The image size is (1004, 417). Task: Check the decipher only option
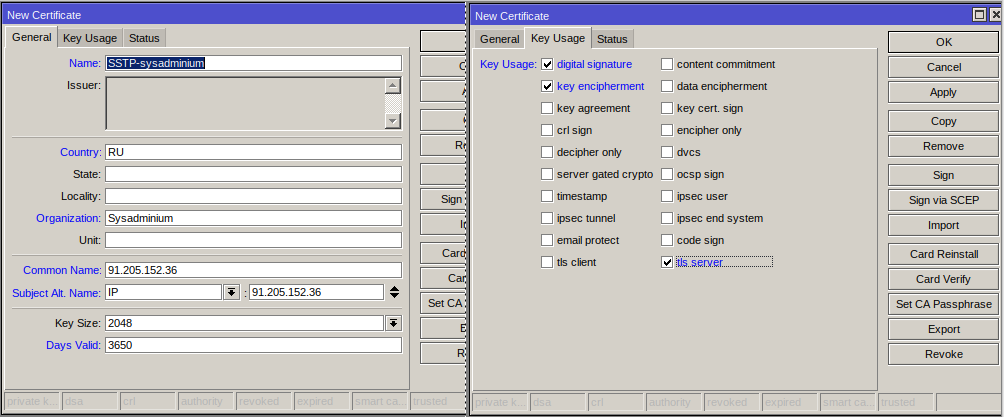click(547, 152)
